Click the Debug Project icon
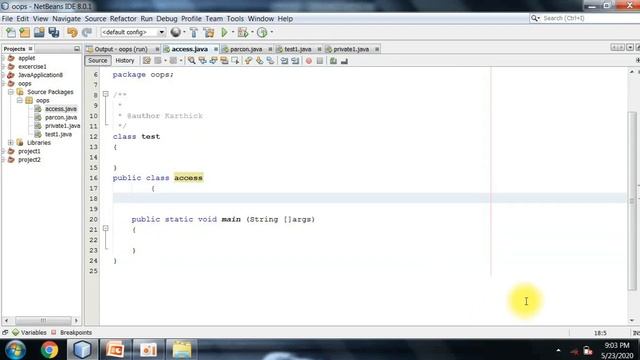The width and height of the screenshot is (640, 360). (x=242, y=32)
